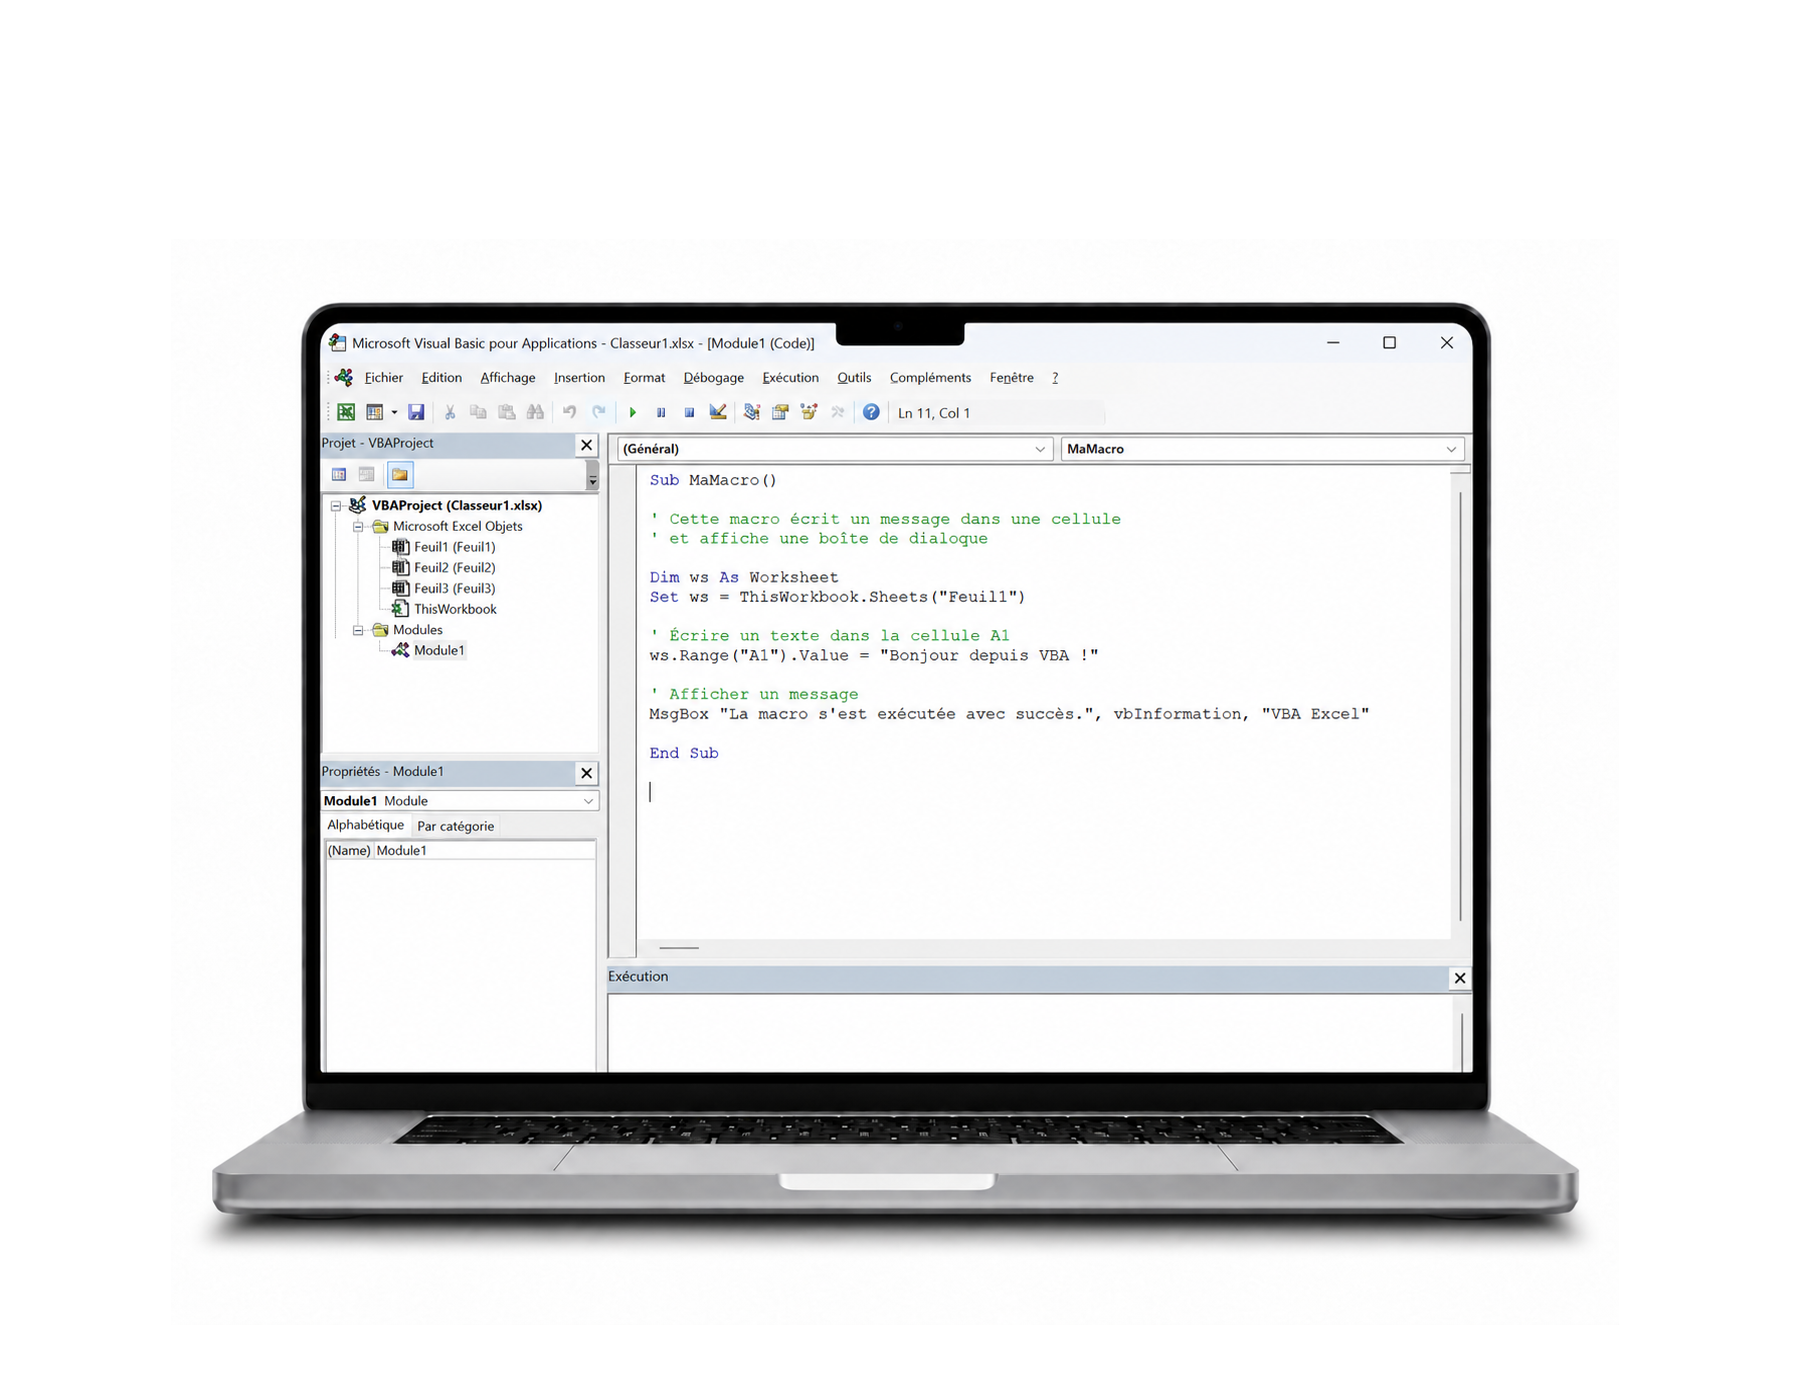Click the Project panel toolbar overflow arrow
Image resolution: width=1799 pixels, height=1400 pixels.
coord(592,476)
